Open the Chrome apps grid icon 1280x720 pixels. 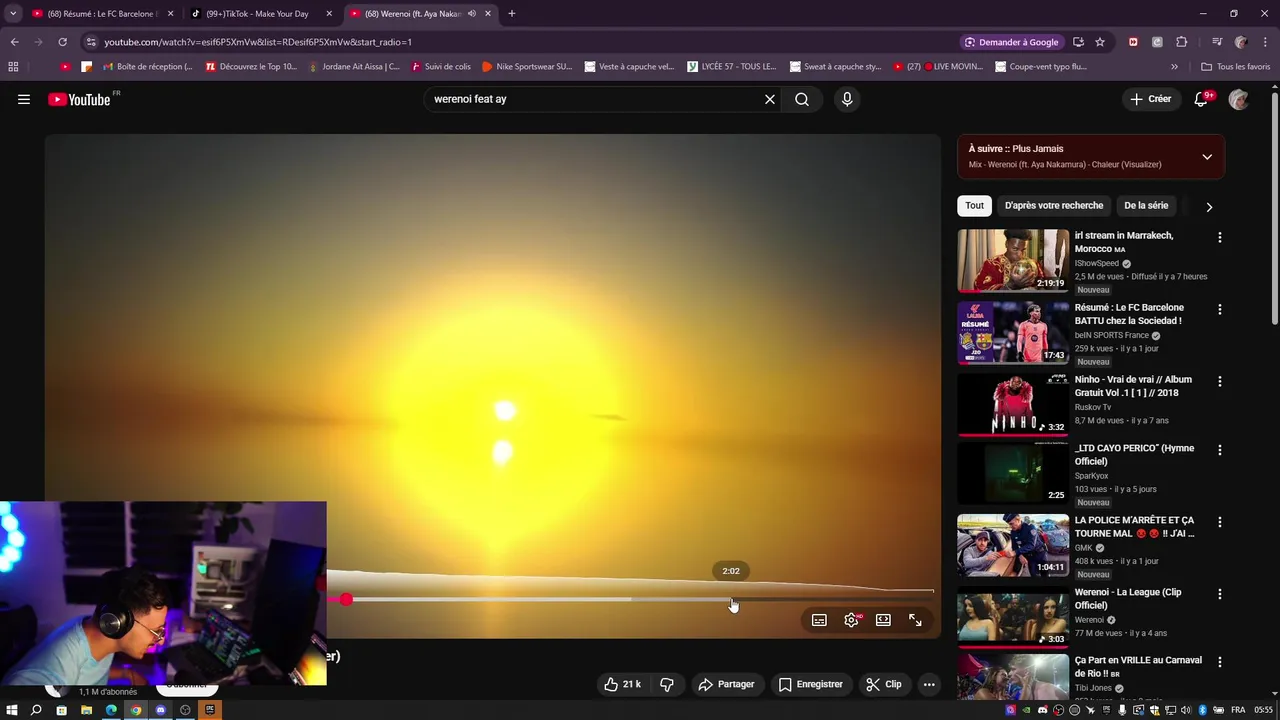tap(13, 67)
